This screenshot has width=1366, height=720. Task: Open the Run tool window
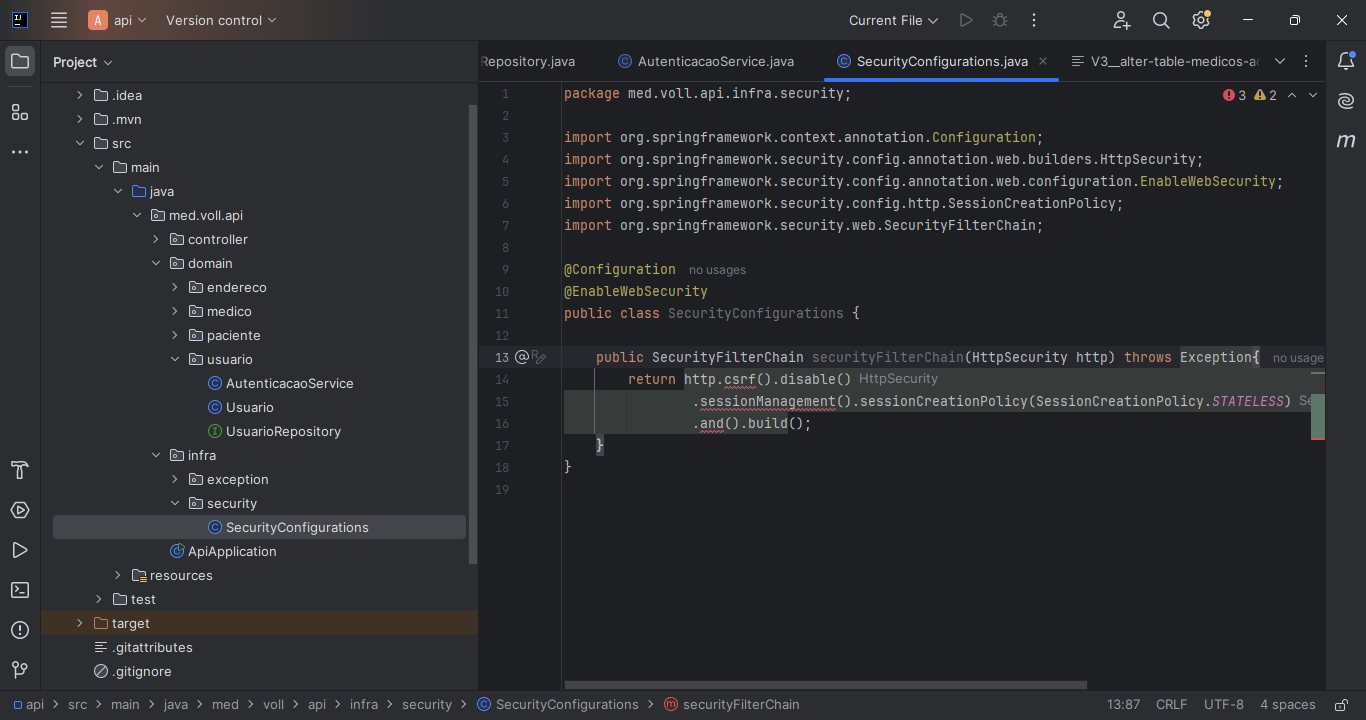[x=20, y=550]
